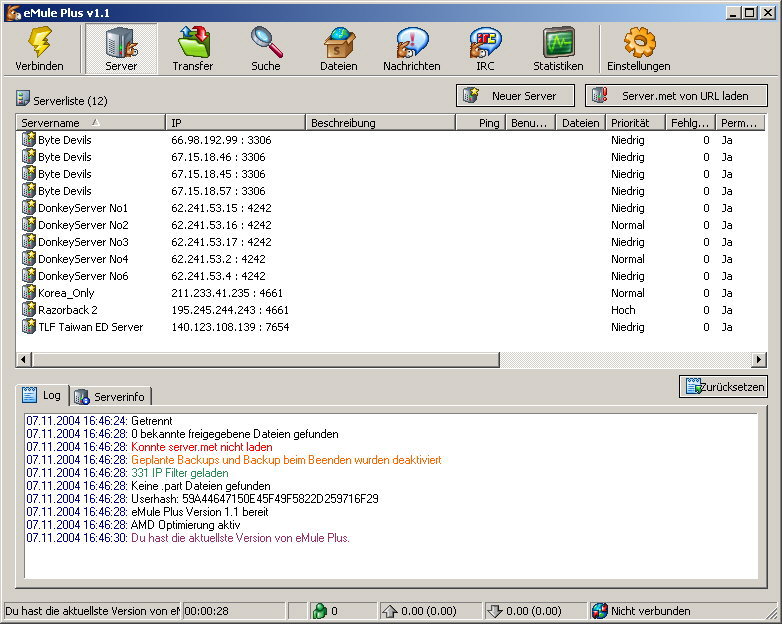This screenshot has height=624, width=782.
Task: Open the Suche magnifier page
Action: click(266, 49)
